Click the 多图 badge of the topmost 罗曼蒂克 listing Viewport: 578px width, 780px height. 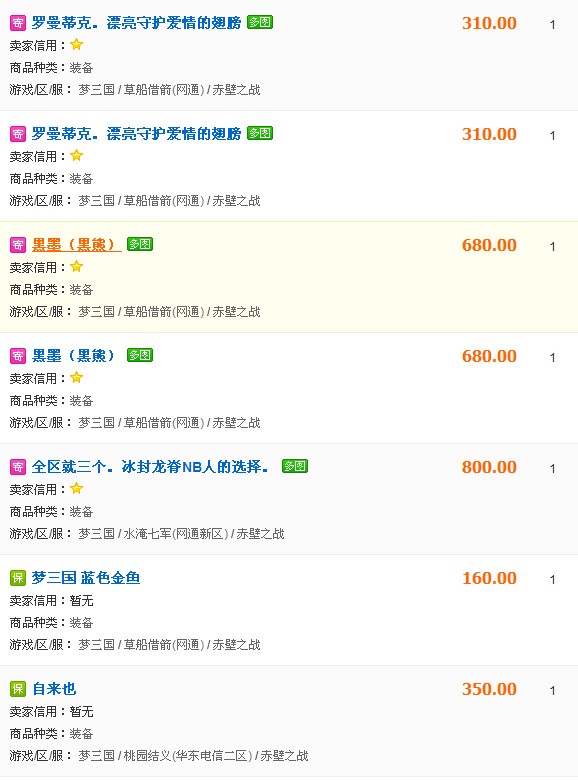click(260, 22)
